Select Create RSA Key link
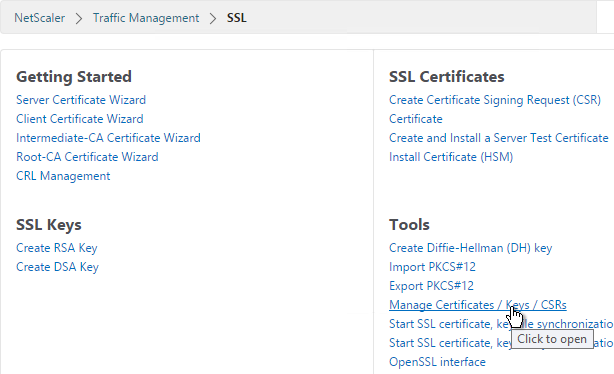Screen dimensions: 614x374 tap(56, 248)
